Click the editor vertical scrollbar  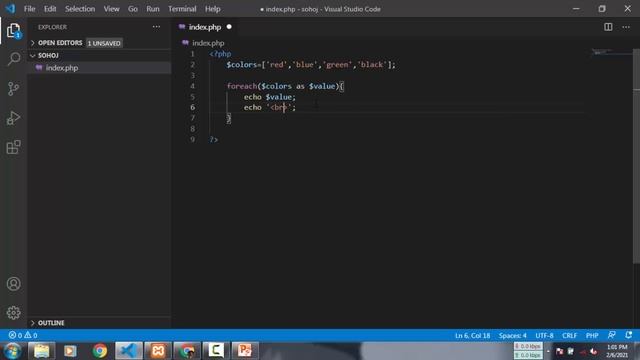[x=636, y=156]
